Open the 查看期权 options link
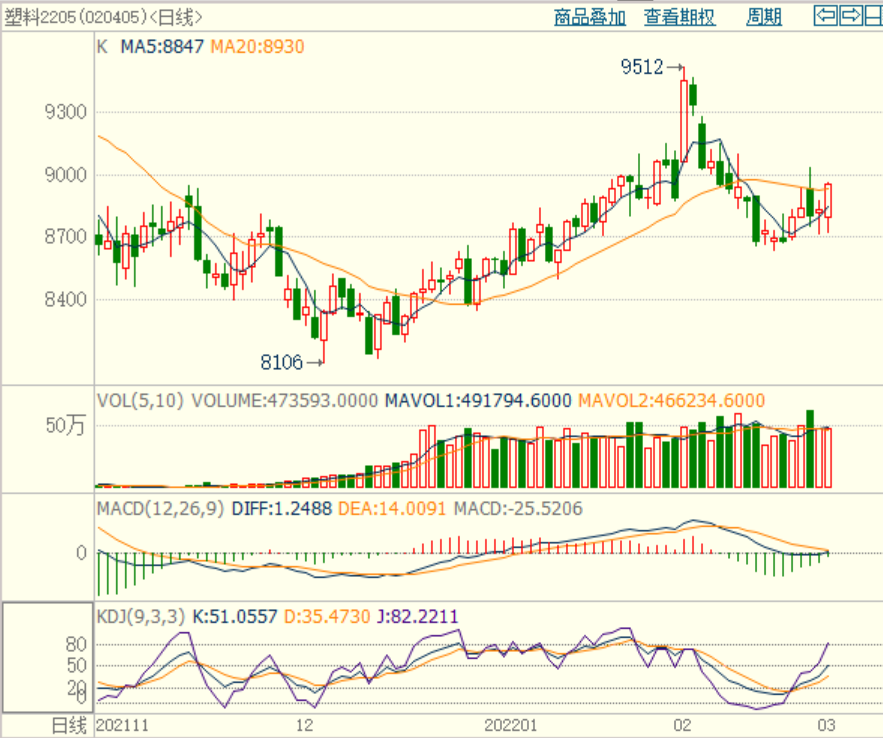883x738 pixels. (679, 17)
